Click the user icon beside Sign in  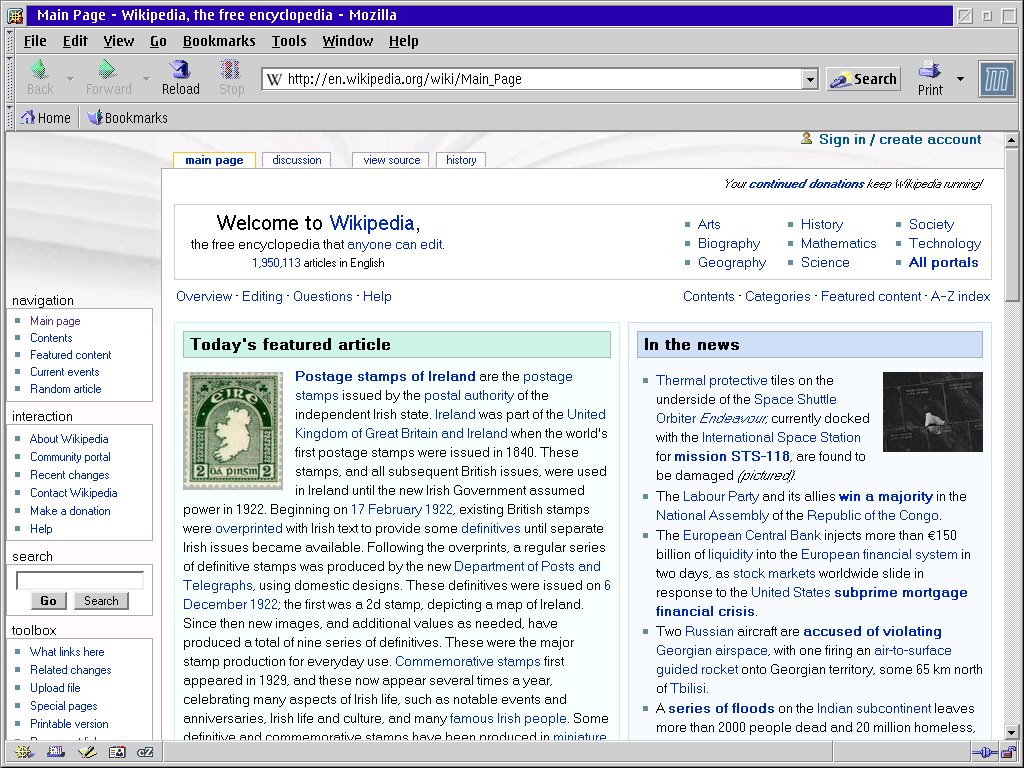pyautogui.click(x=807, y=138)
